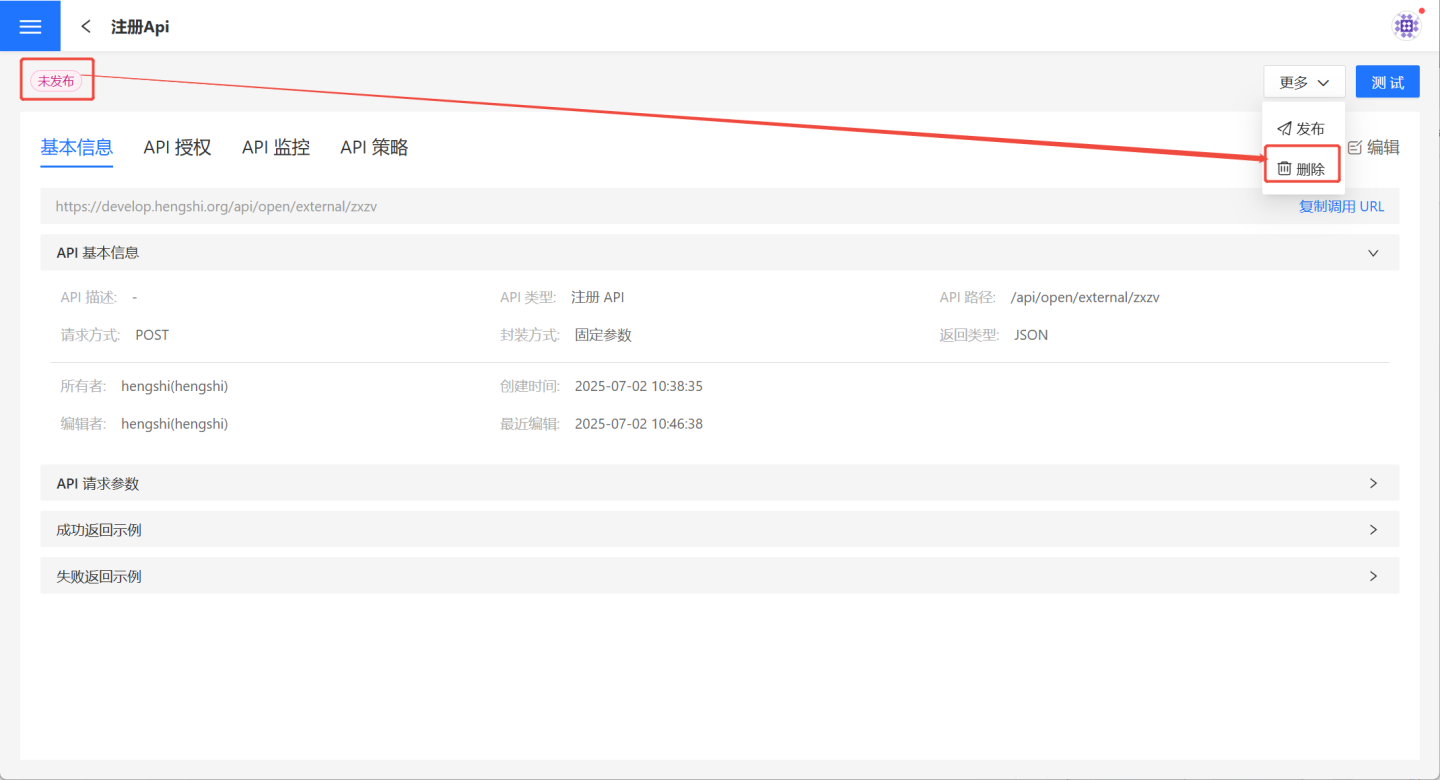Go to the API 策略 tab

click(x=374, y=148)
